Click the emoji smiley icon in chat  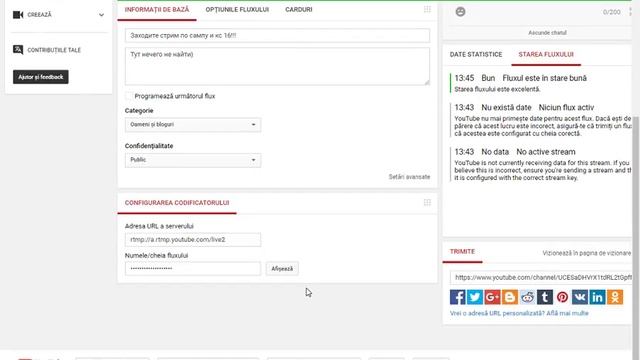pos(460,12)
